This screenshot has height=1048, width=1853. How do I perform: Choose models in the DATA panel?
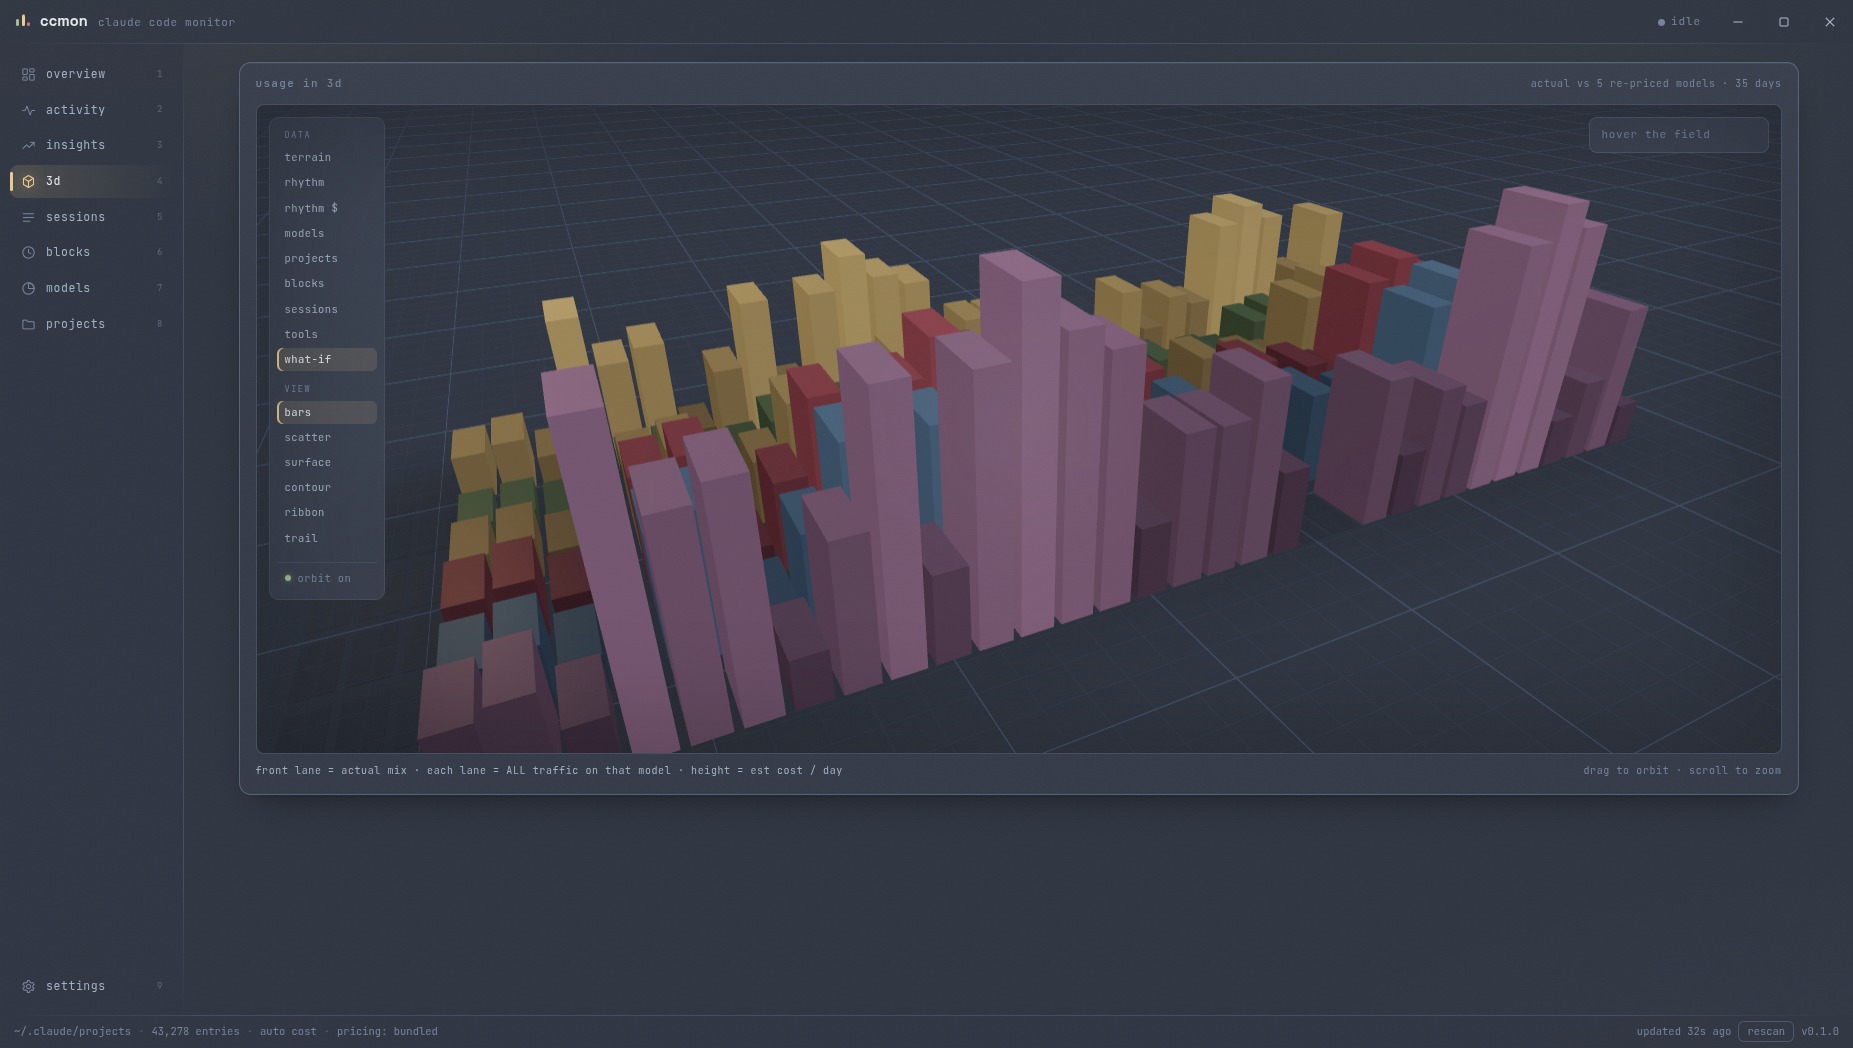coord(326,233)
